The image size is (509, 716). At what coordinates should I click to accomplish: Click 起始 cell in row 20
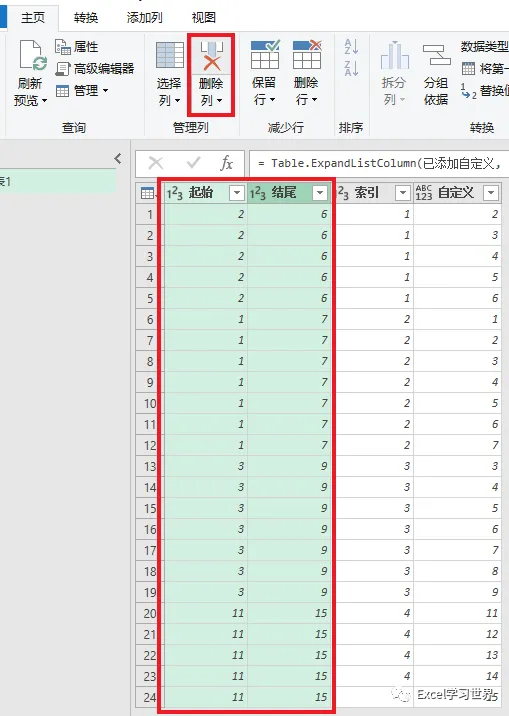[205, 613]
